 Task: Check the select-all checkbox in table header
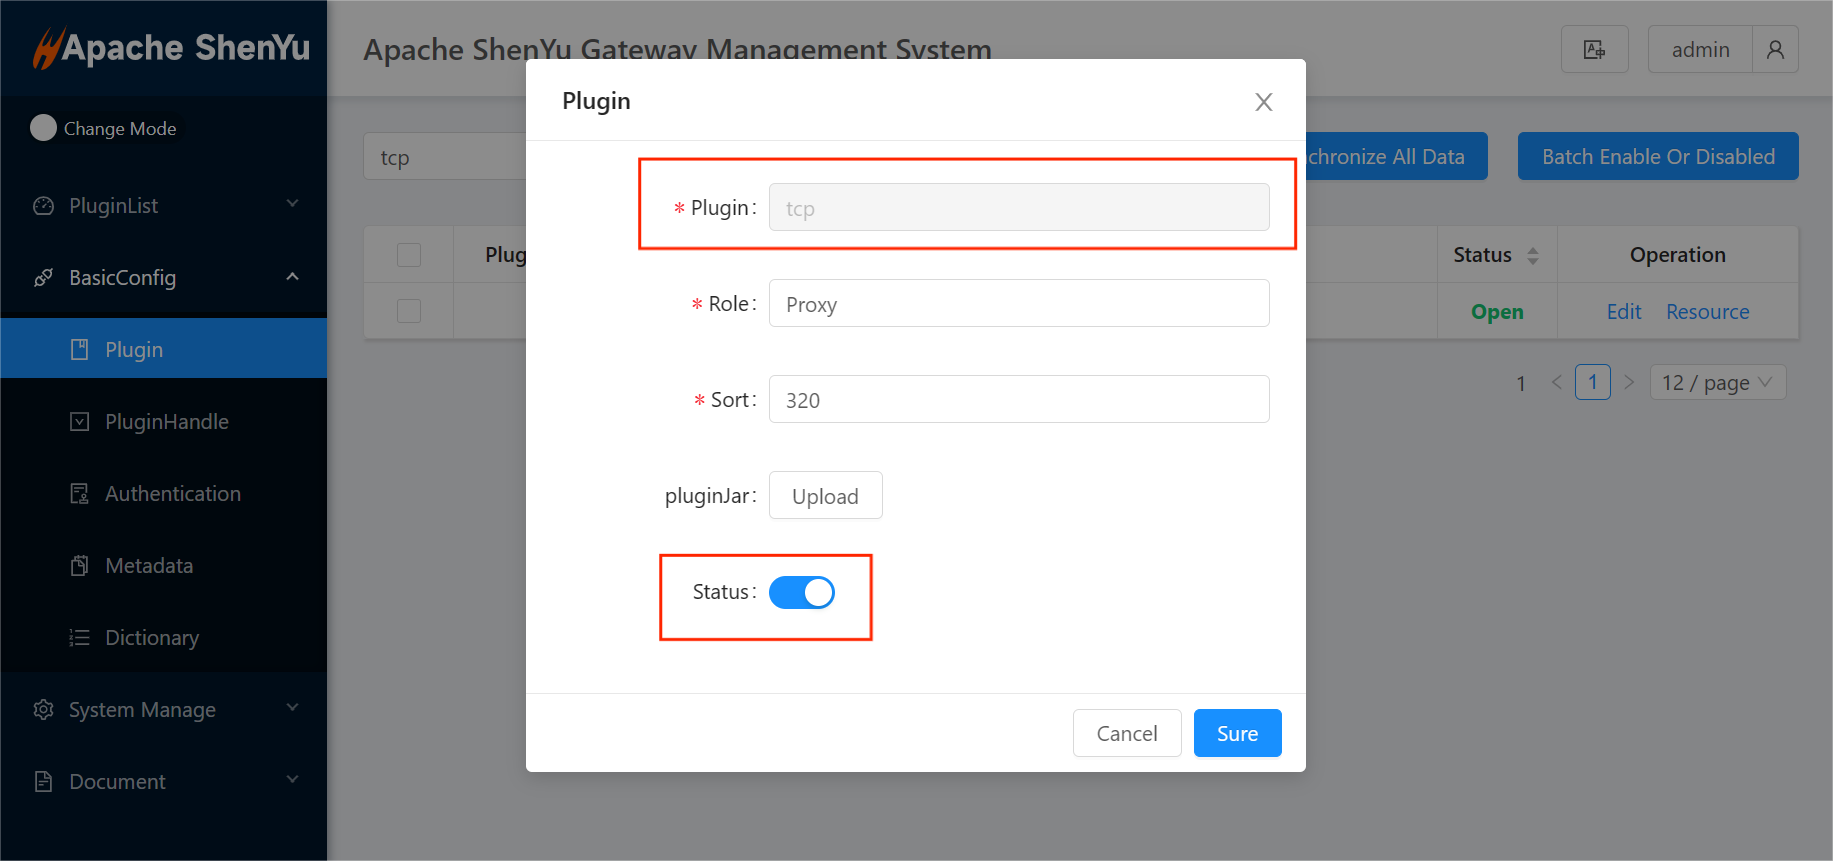pyautogui.click(x=409, y=255)
